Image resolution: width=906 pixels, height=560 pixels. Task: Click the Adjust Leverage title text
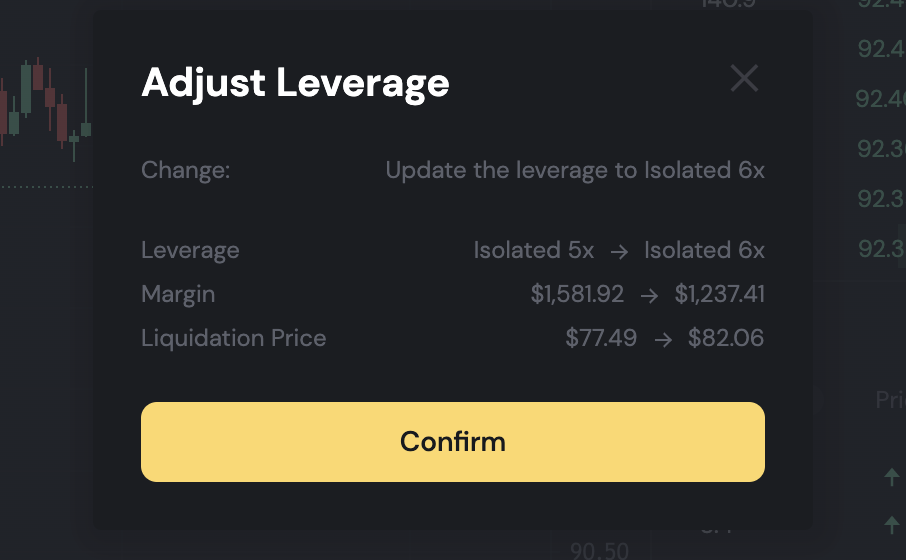tap(295, 82)
